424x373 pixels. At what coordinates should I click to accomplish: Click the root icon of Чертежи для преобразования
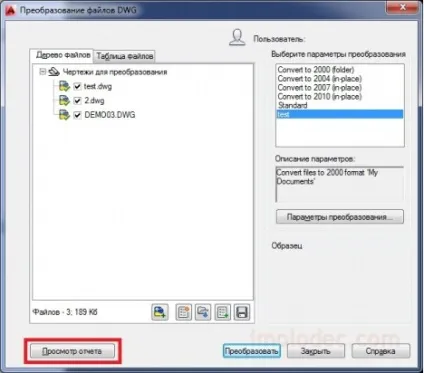pyautogui.click(x=54, y=72)
